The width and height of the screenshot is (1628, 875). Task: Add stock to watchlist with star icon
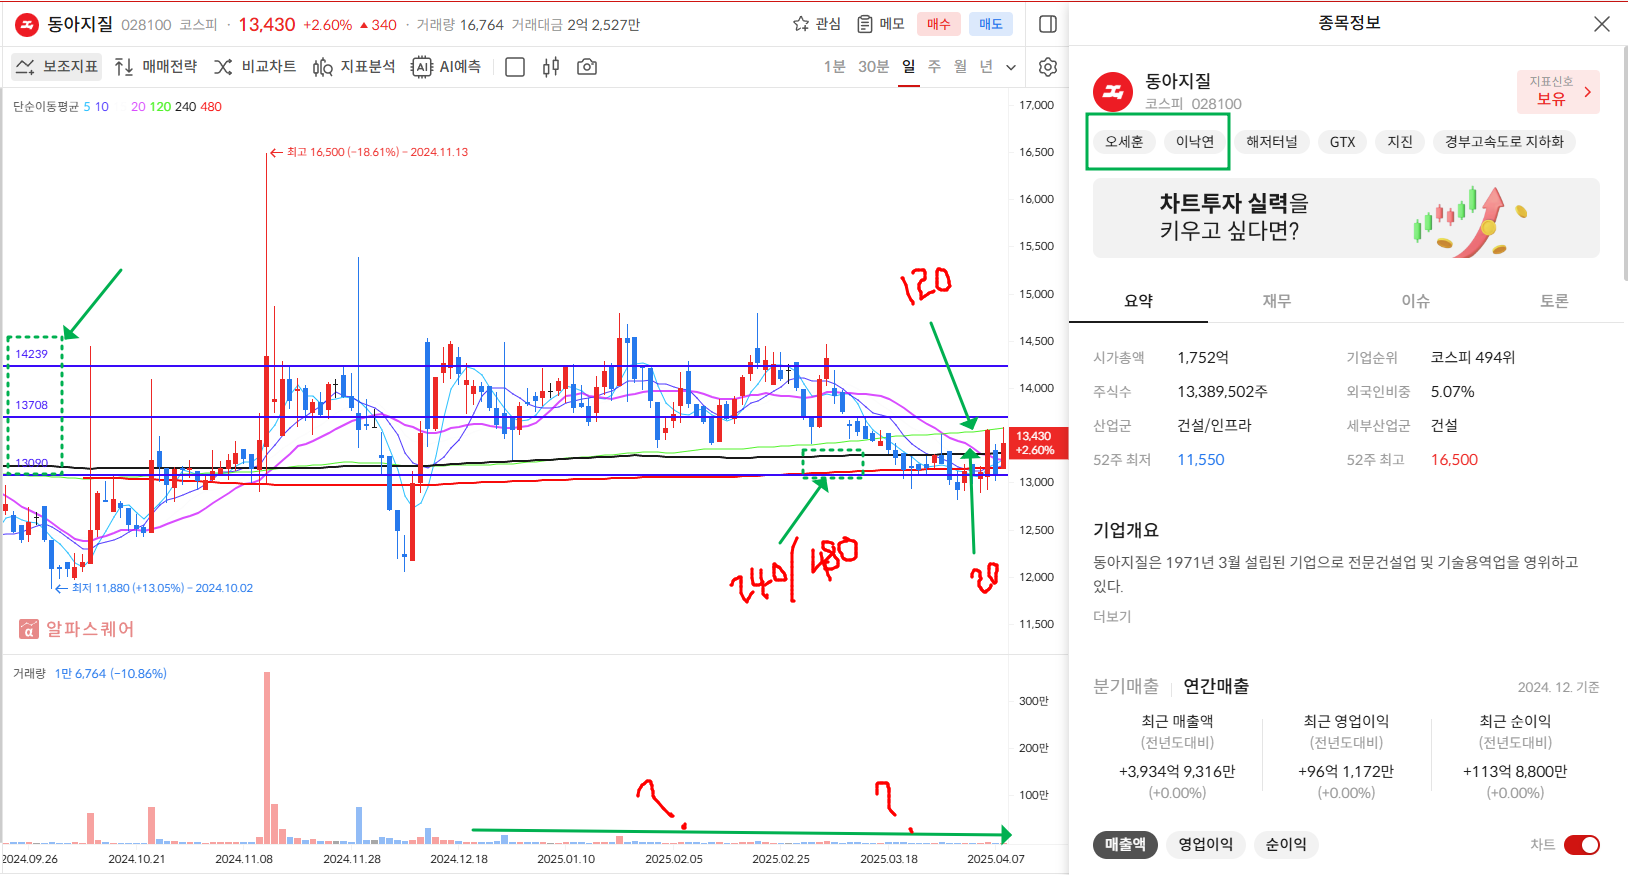click(x=816, y=24)
